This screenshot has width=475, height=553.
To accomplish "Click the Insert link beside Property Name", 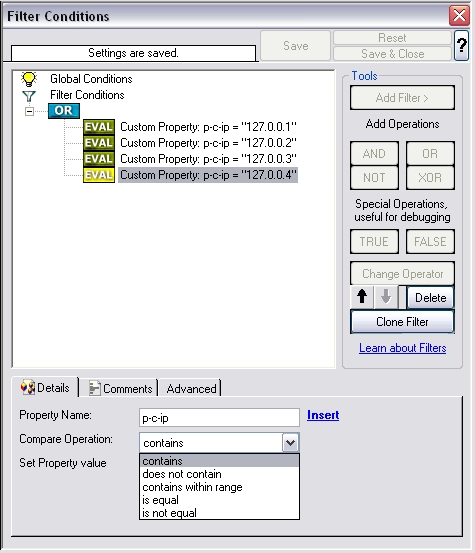I will (323, 415).
